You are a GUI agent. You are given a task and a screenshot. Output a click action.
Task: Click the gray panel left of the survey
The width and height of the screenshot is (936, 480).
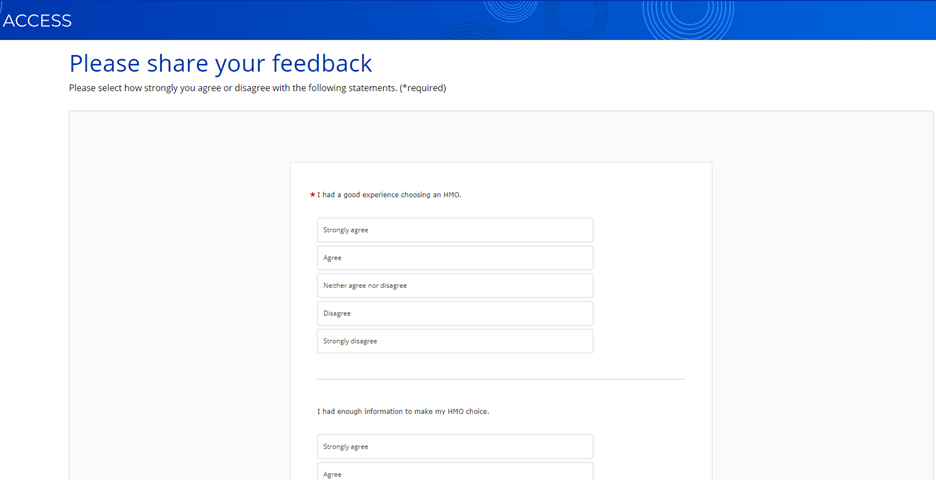180,300
